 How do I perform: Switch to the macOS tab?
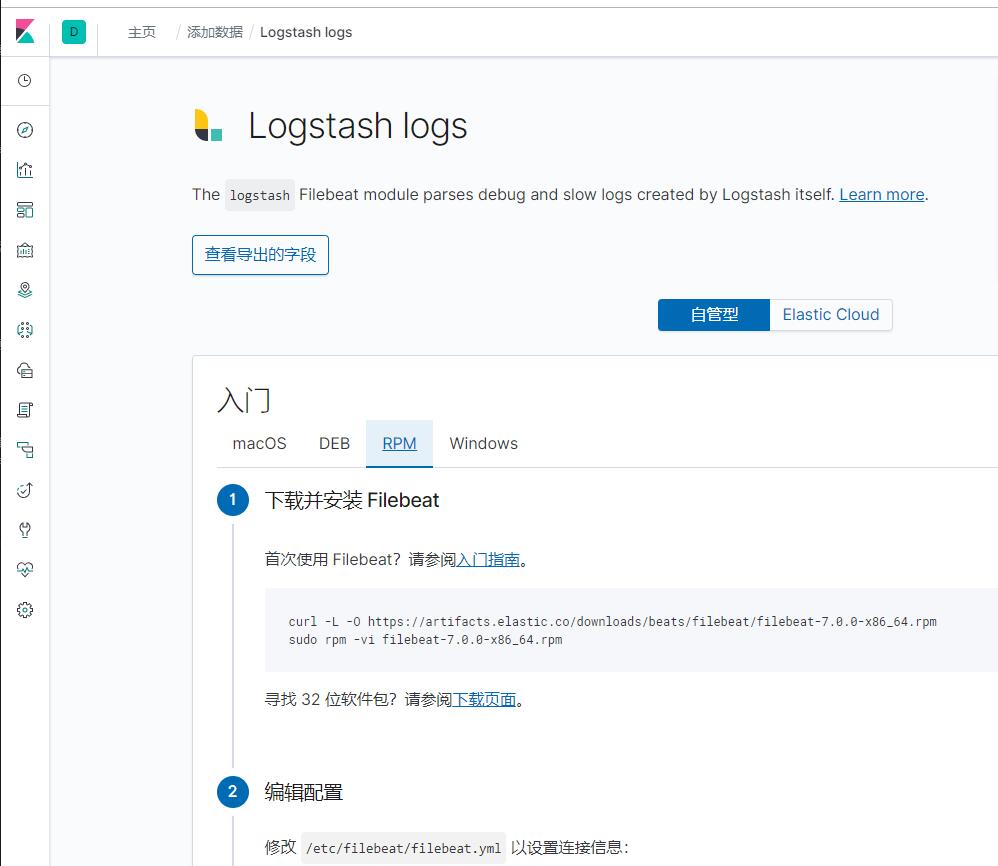(260, 443)
